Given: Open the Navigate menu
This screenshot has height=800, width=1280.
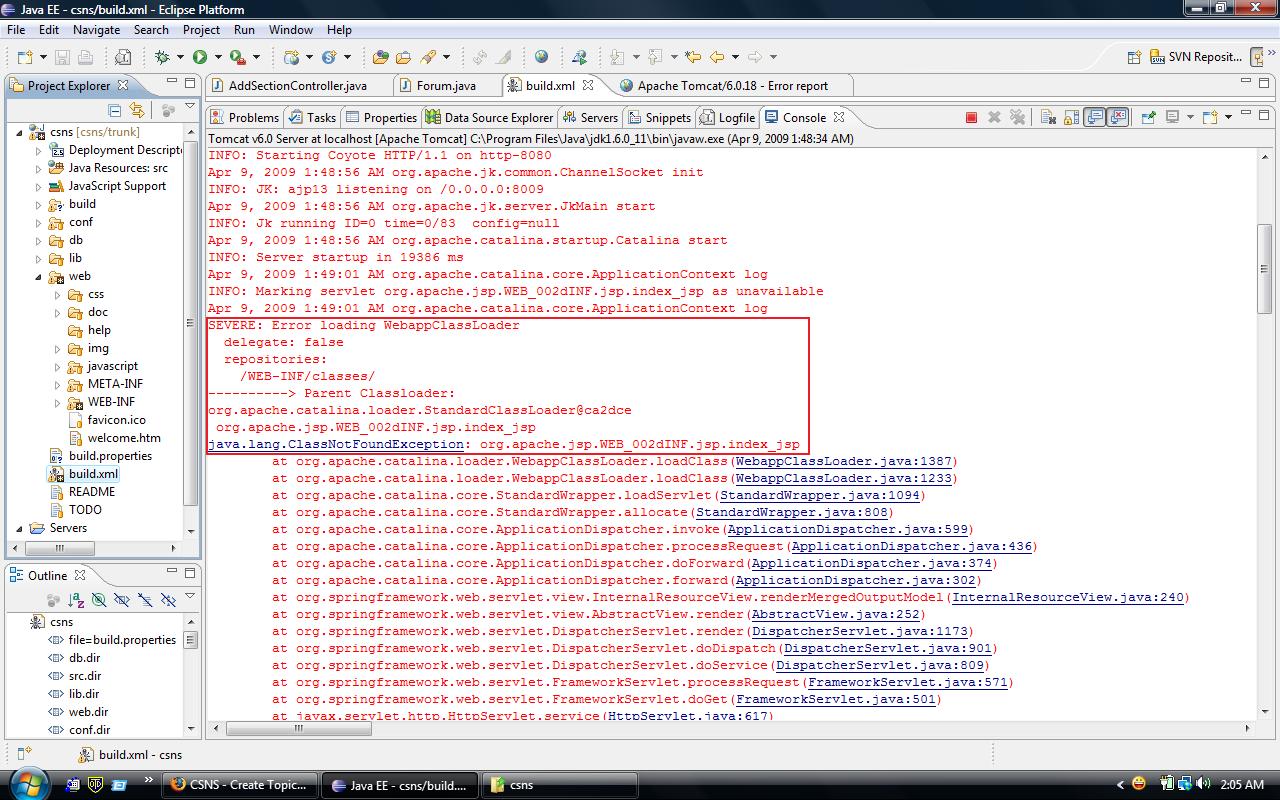Looking at the screenshot, I should click(x=96, y=30).
